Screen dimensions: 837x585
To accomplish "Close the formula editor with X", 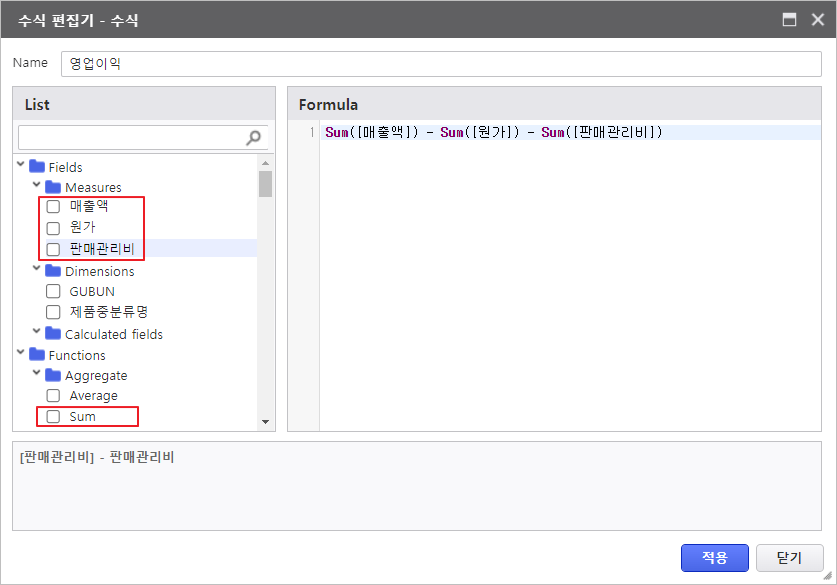I will [x=818, y=20].
